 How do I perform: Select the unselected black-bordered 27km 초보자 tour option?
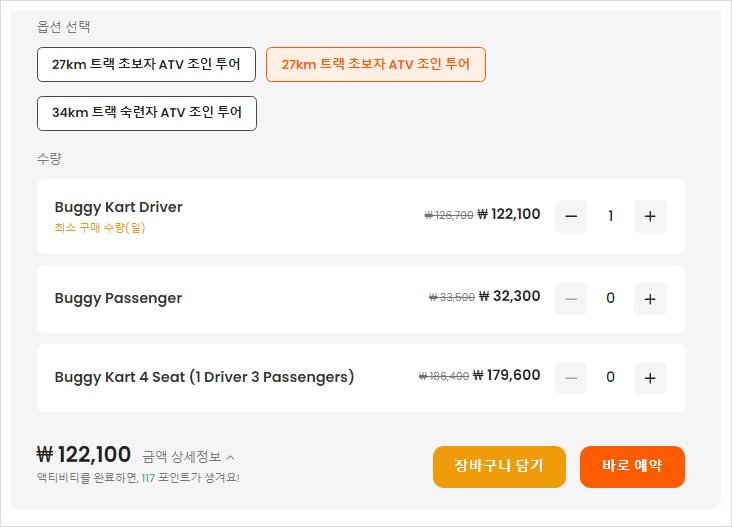click(146, 64)
